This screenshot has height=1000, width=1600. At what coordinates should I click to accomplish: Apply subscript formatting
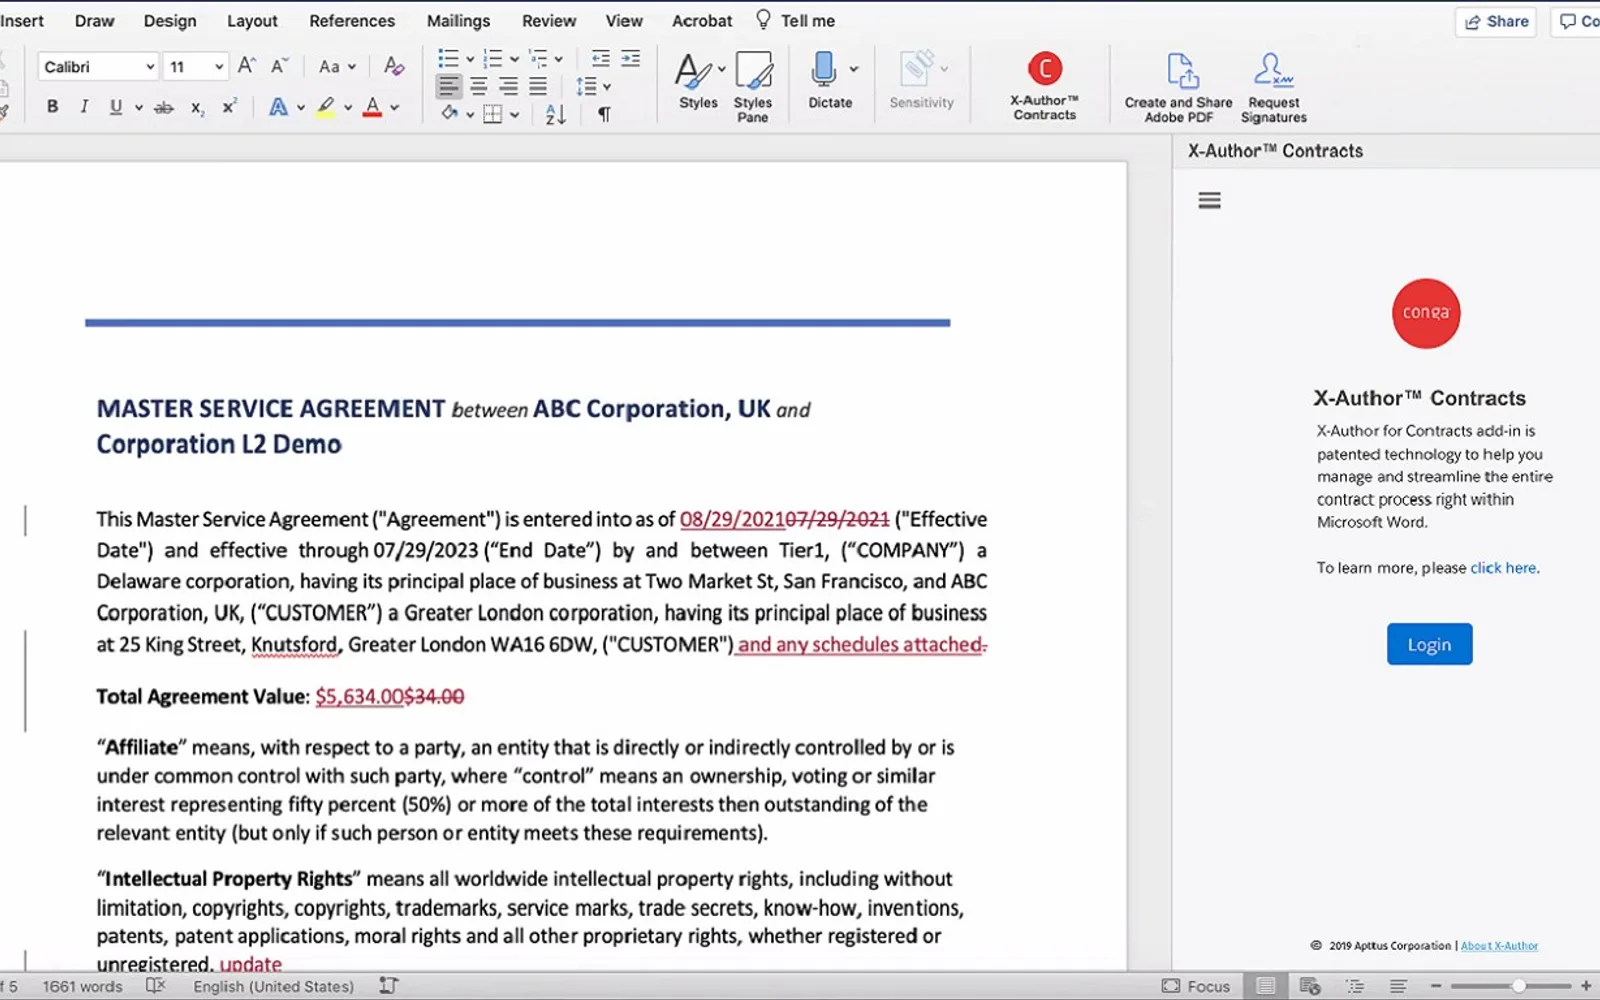coord(197,107)
